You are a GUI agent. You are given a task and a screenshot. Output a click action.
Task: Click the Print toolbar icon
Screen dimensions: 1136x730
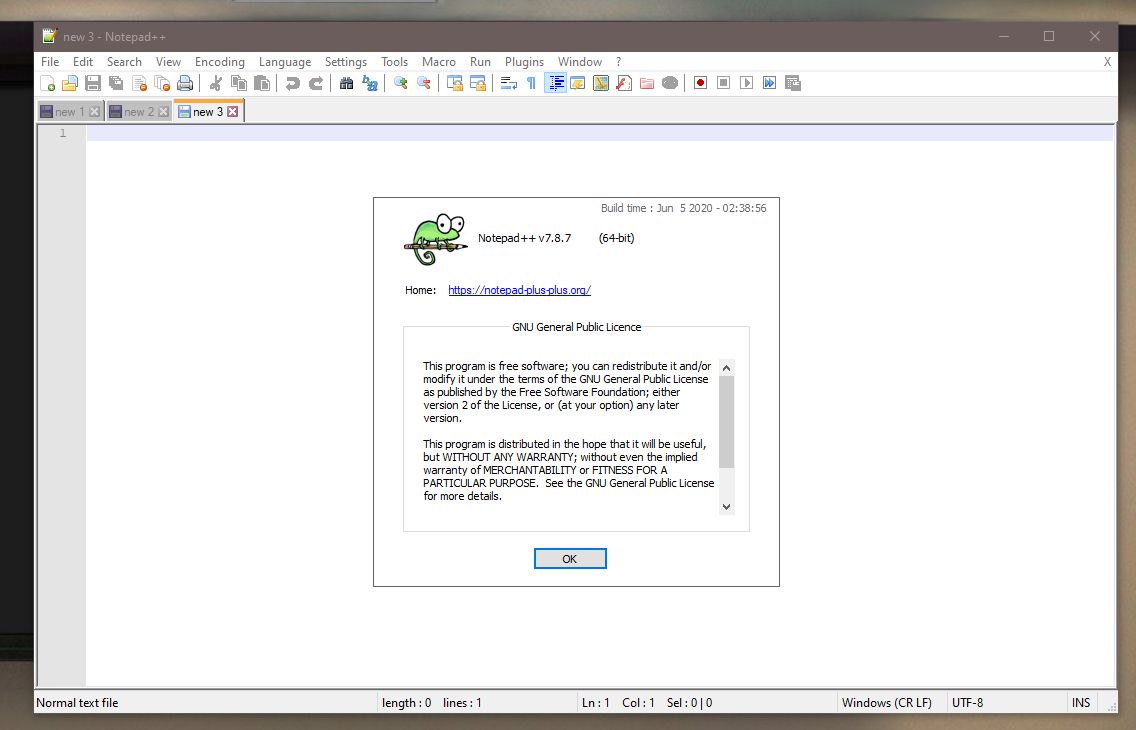point(185,83)
